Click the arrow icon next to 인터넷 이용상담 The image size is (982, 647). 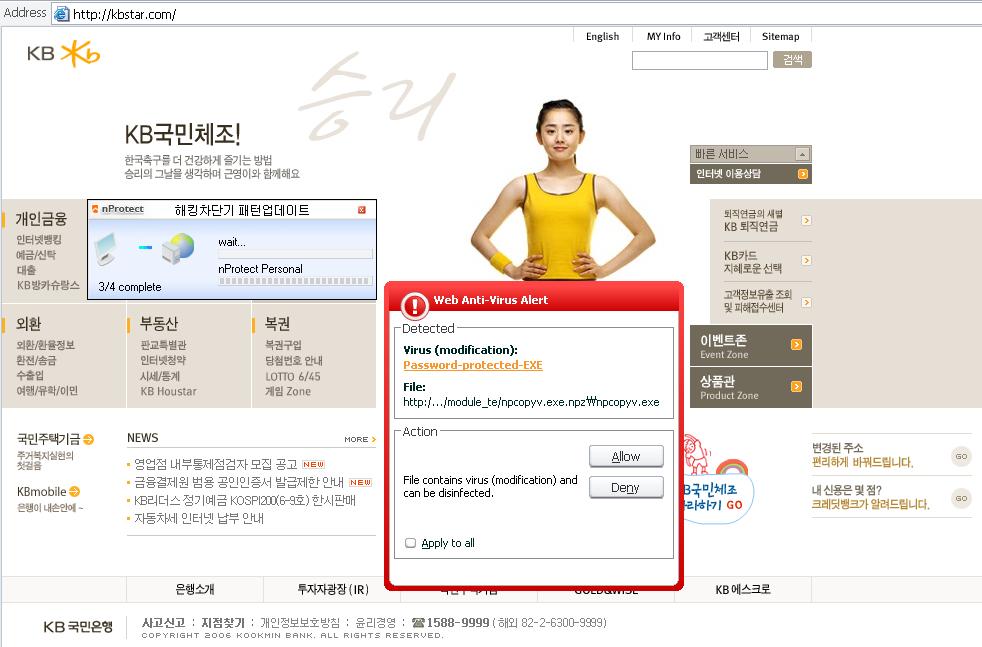pos(803,174)
